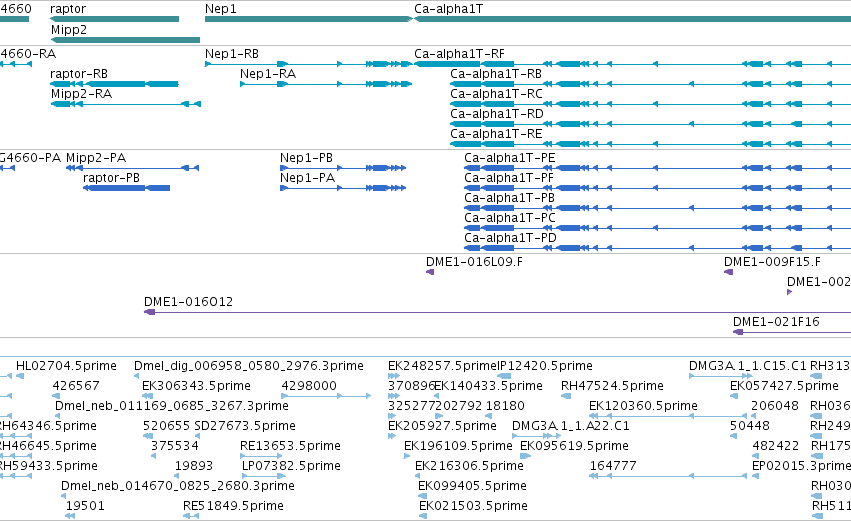
Task: Select the Mipp2-RA transcript label
Action: coord(81,94)
